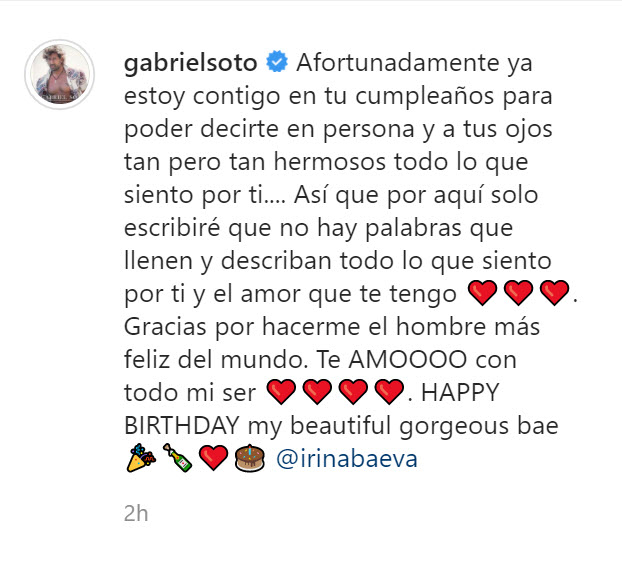Click the heart between bottle and cake
The width and height of the screenshot is (622, 564).
pos(213,458)
